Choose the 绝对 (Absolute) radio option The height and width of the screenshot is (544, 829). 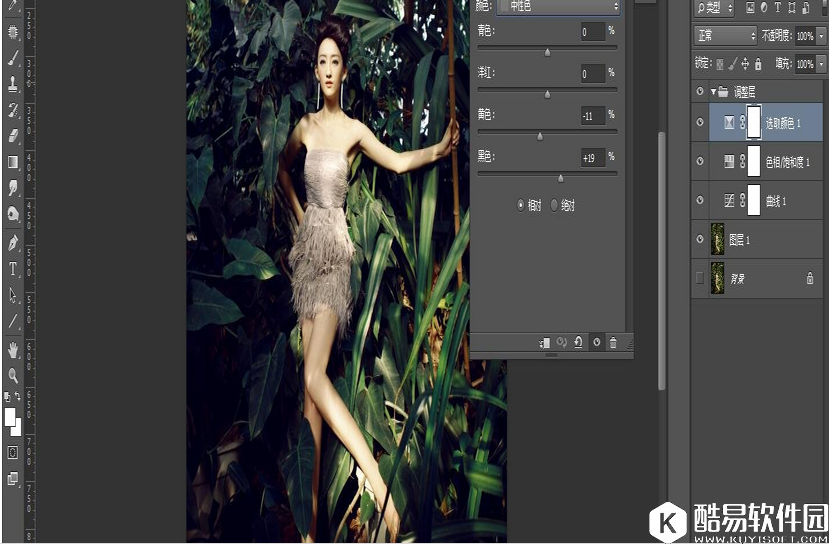coord(554,205)
